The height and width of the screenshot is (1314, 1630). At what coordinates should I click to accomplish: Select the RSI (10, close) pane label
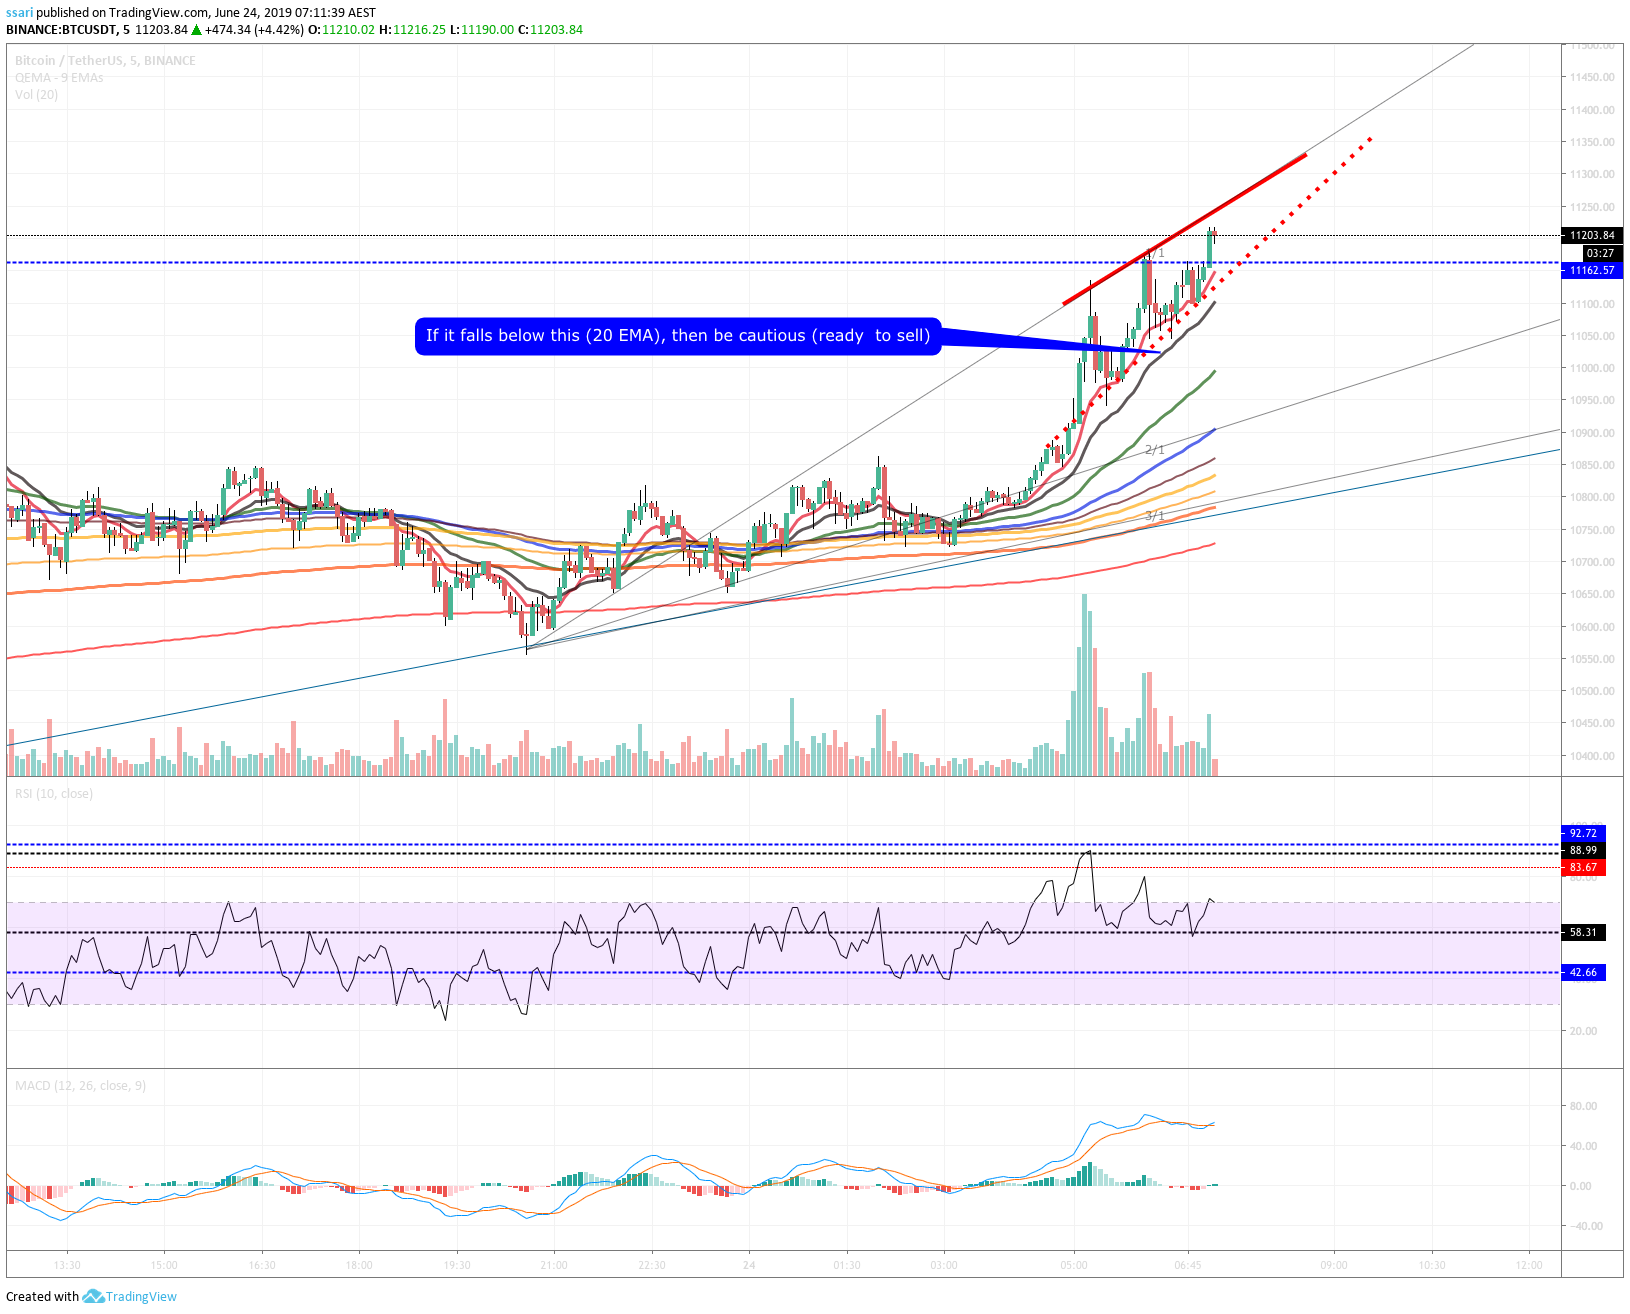point(54,794)
